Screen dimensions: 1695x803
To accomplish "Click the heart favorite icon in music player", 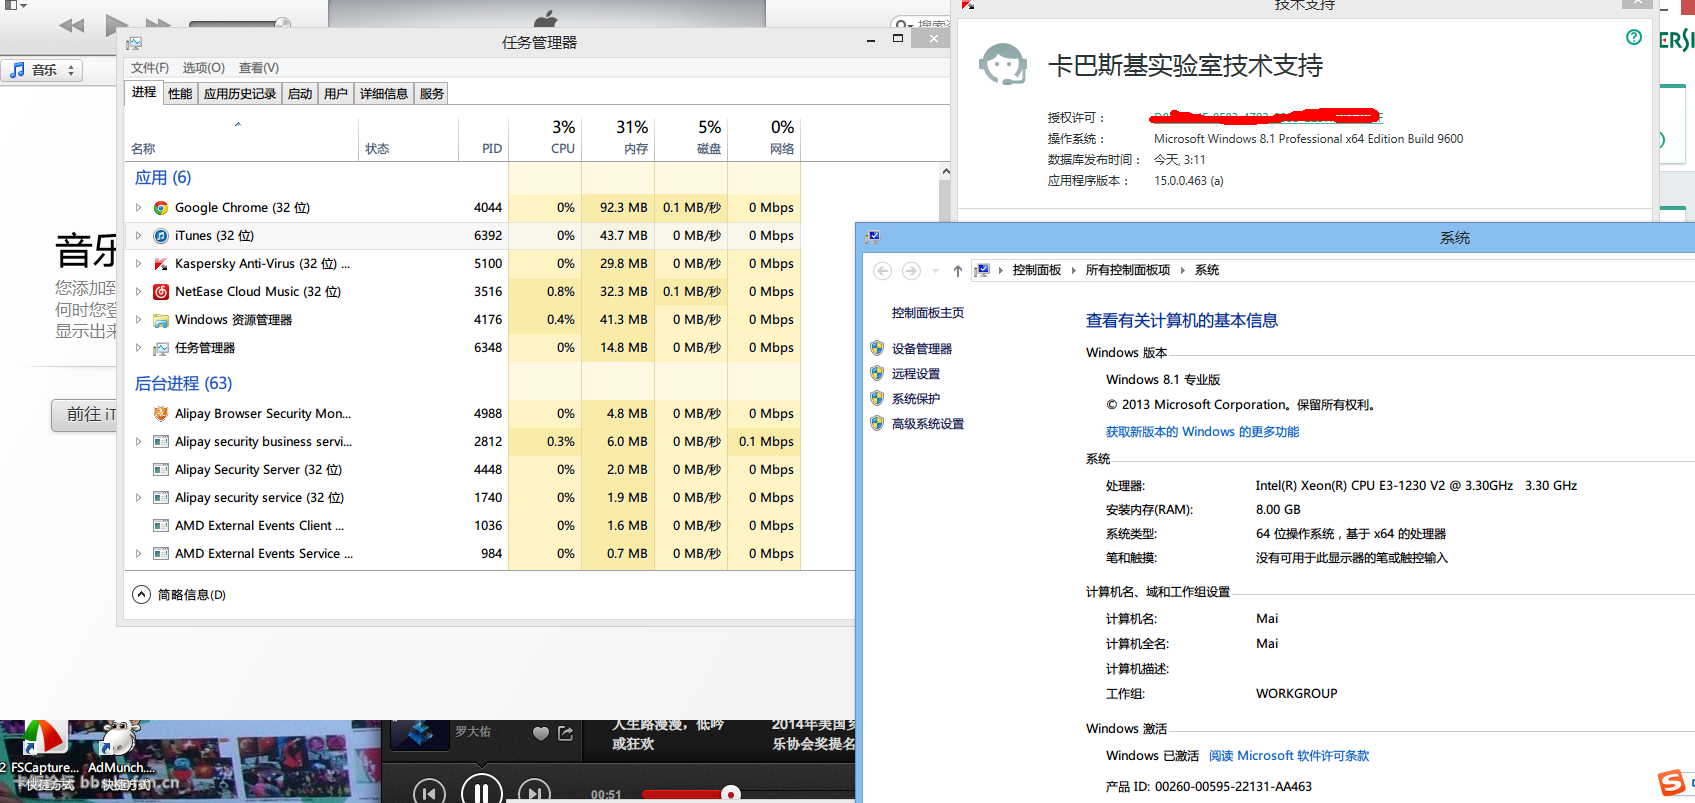I will (x=541, y=734).
